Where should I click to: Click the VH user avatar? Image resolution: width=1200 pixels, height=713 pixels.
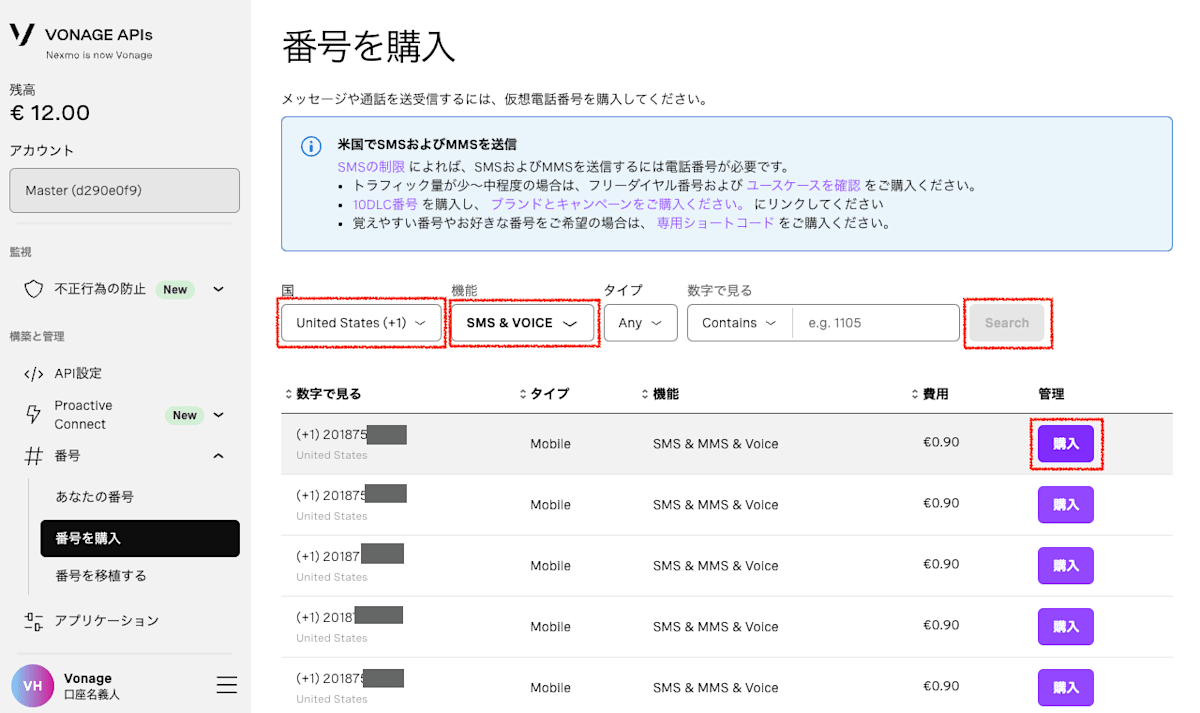33,686
